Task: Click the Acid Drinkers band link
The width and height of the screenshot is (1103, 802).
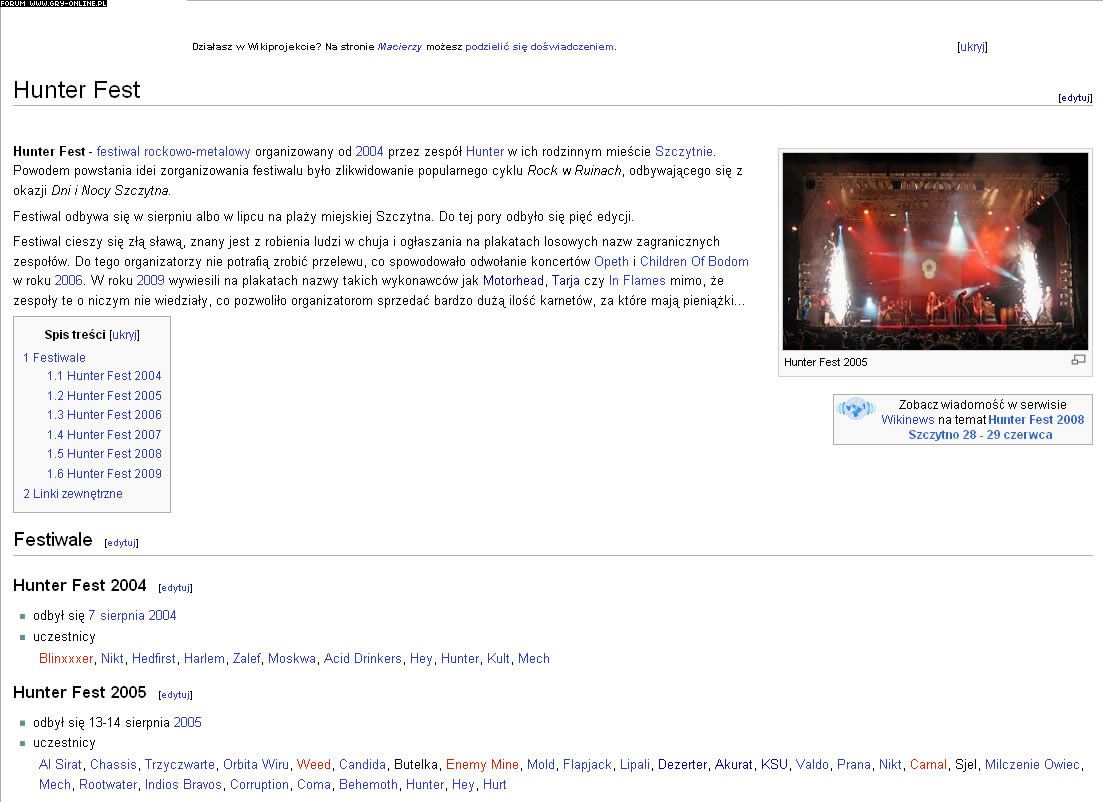Action: pos(362,658)
